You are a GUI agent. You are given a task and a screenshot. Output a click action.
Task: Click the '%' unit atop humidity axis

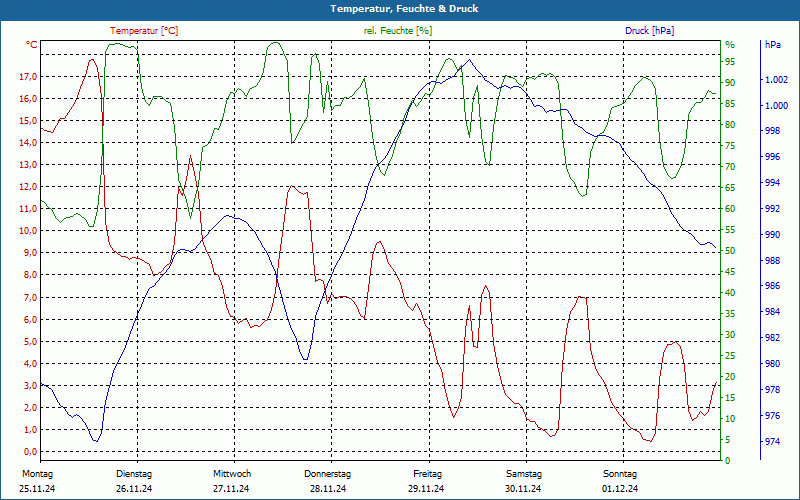(730, 45)
